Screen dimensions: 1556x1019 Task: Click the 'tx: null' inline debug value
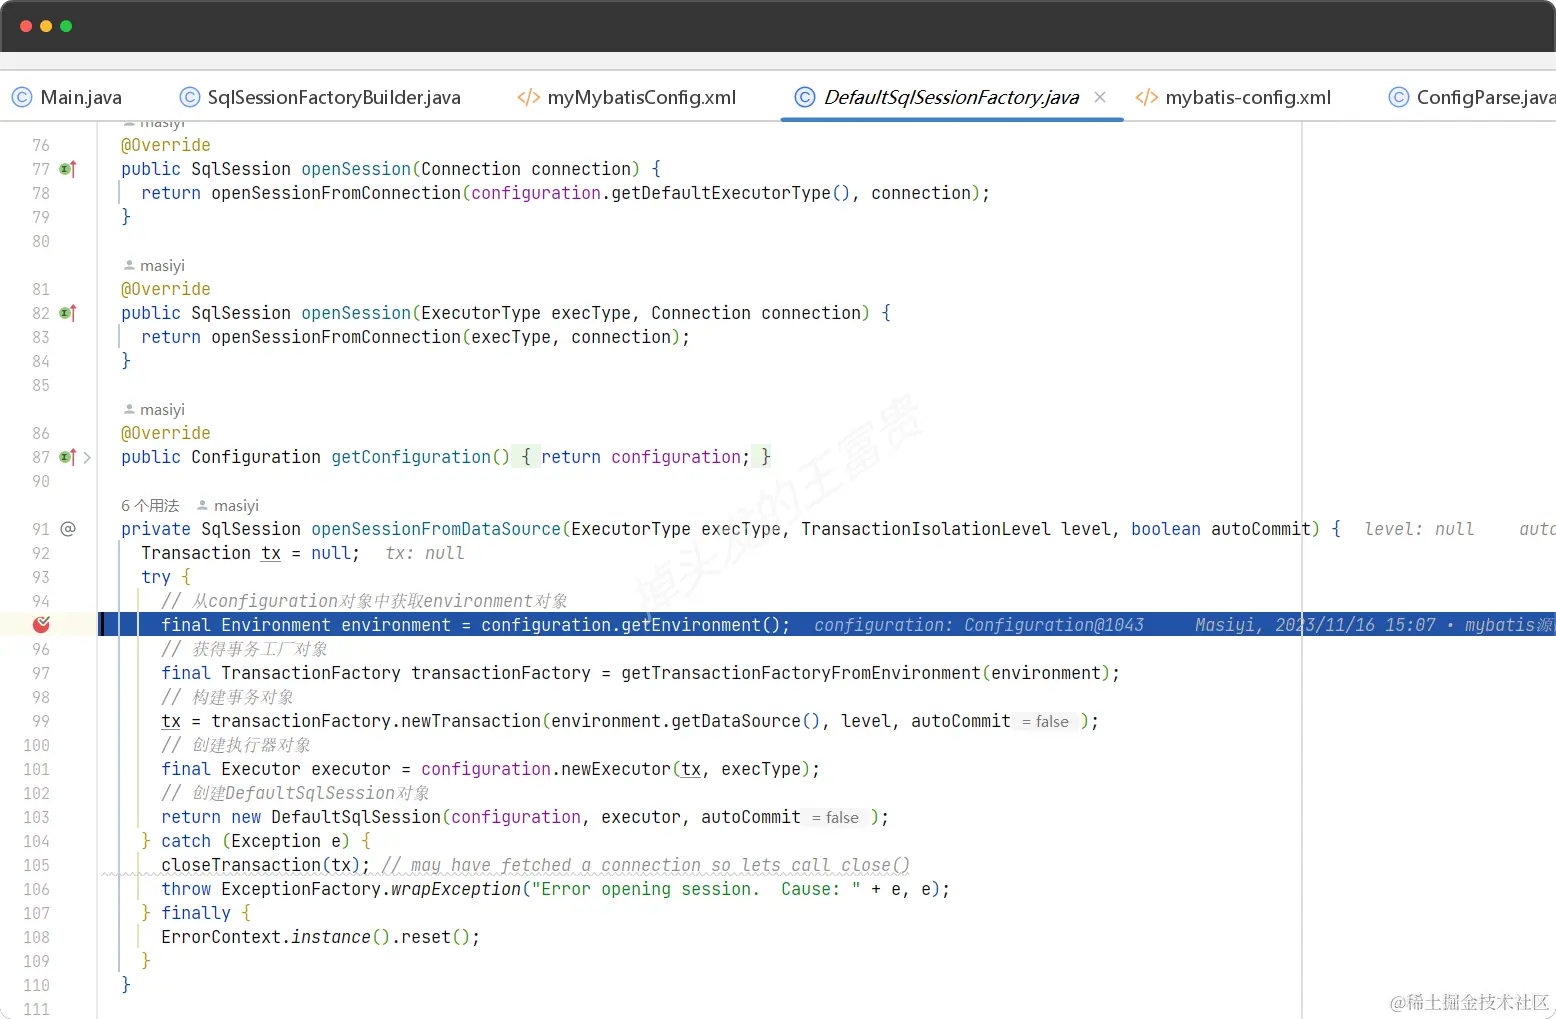click(425, 553)
